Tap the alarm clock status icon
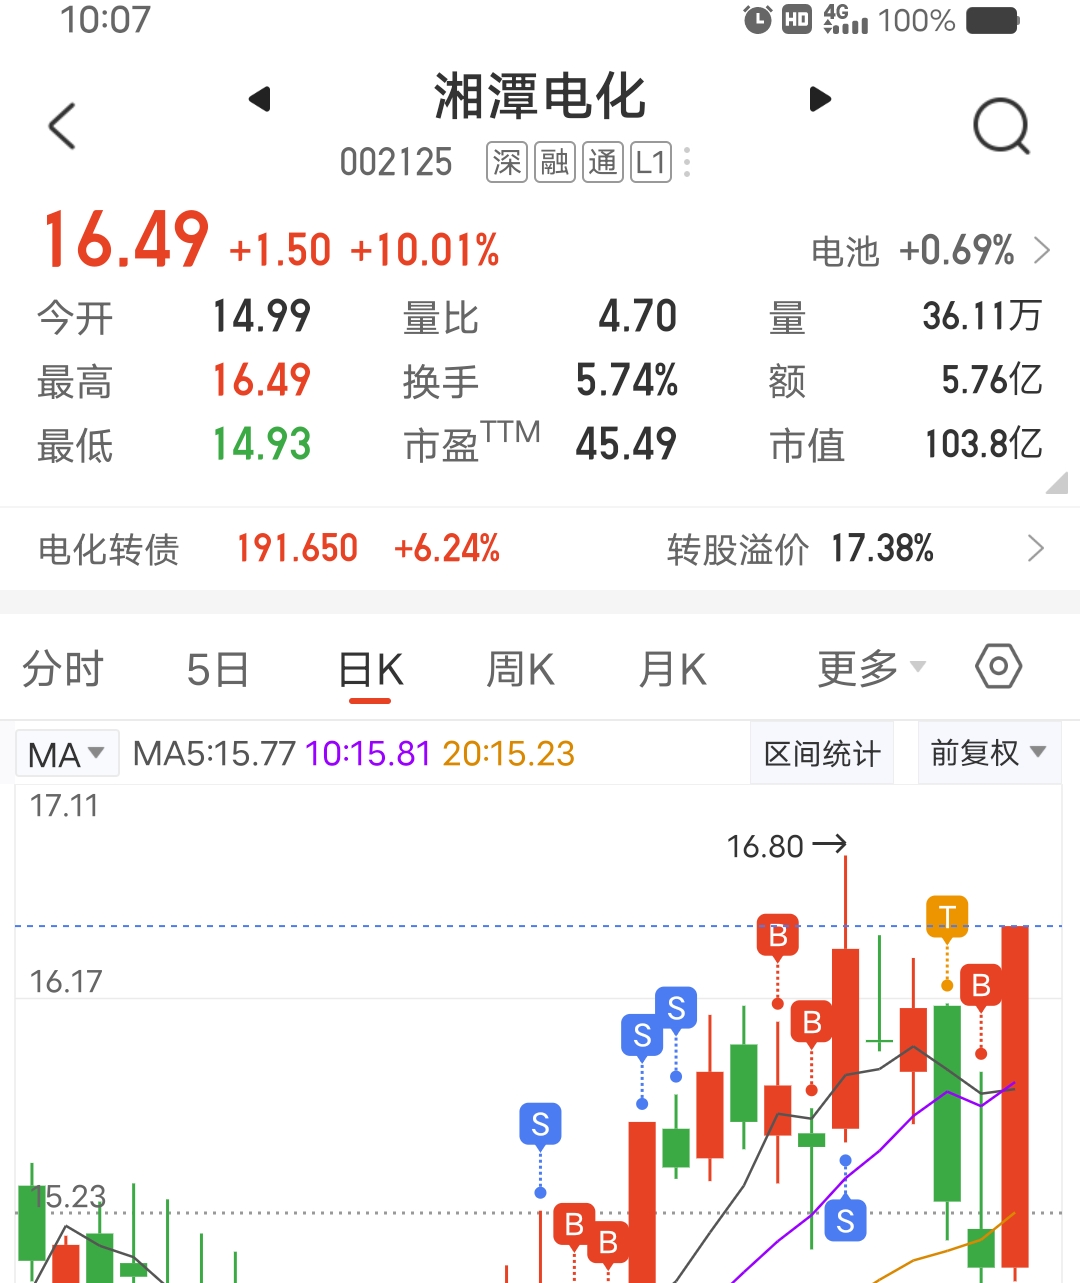 click(x=758, y=20)
